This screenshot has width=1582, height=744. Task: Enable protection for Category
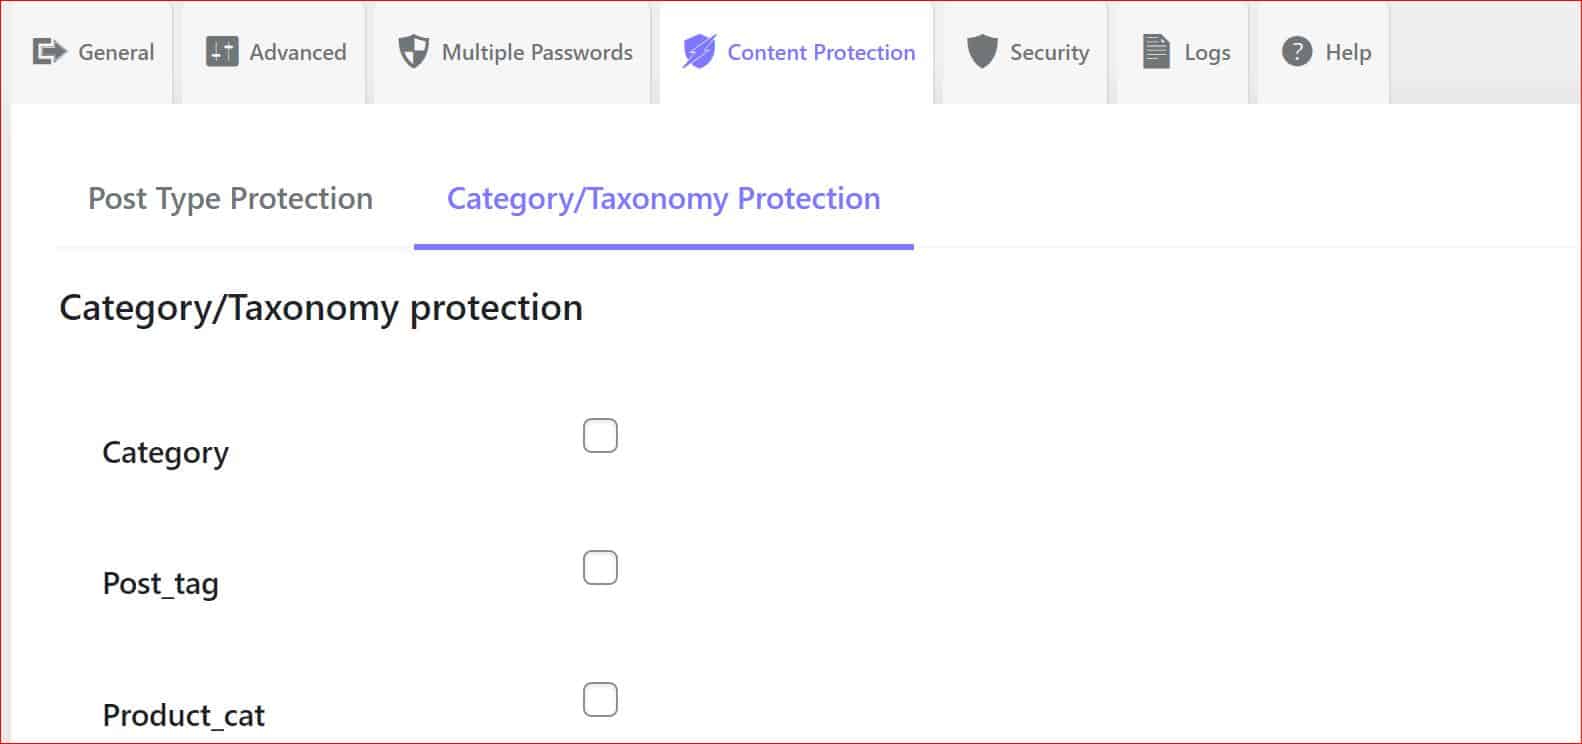pyautogui.click(x=600, y=435)
